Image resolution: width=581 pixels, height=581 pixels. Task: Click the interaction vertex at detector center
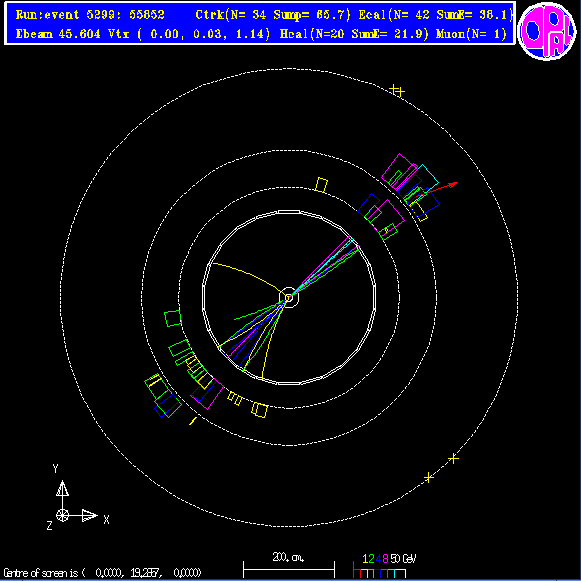(x=289, y=297)
